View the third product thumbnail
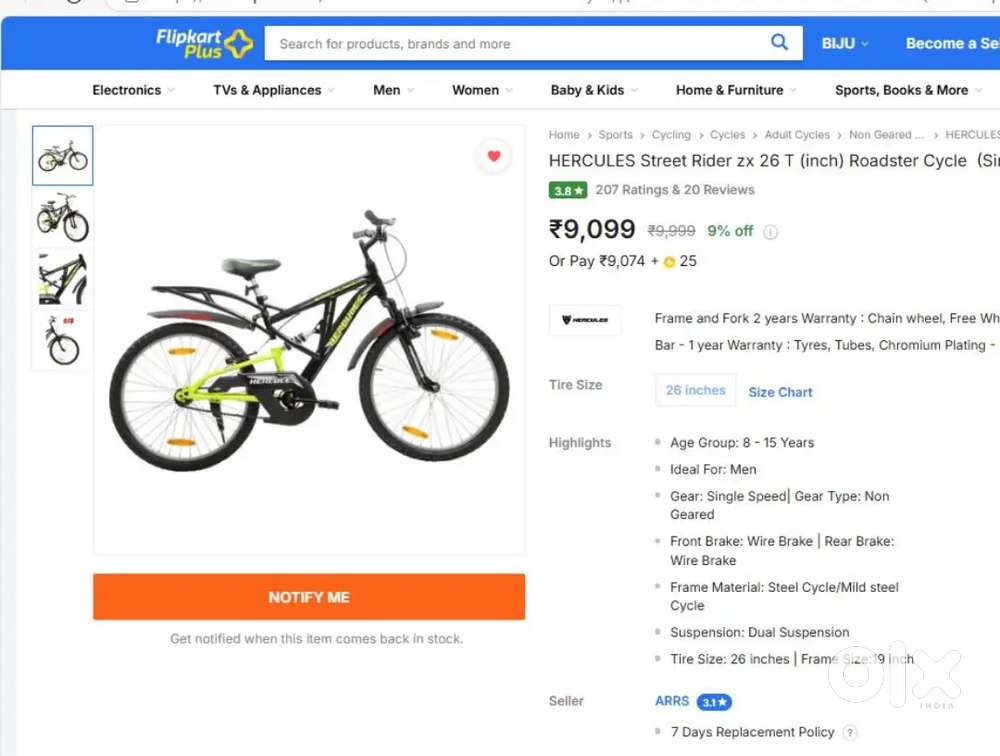The image size is (1000, 756). point(63,279)
